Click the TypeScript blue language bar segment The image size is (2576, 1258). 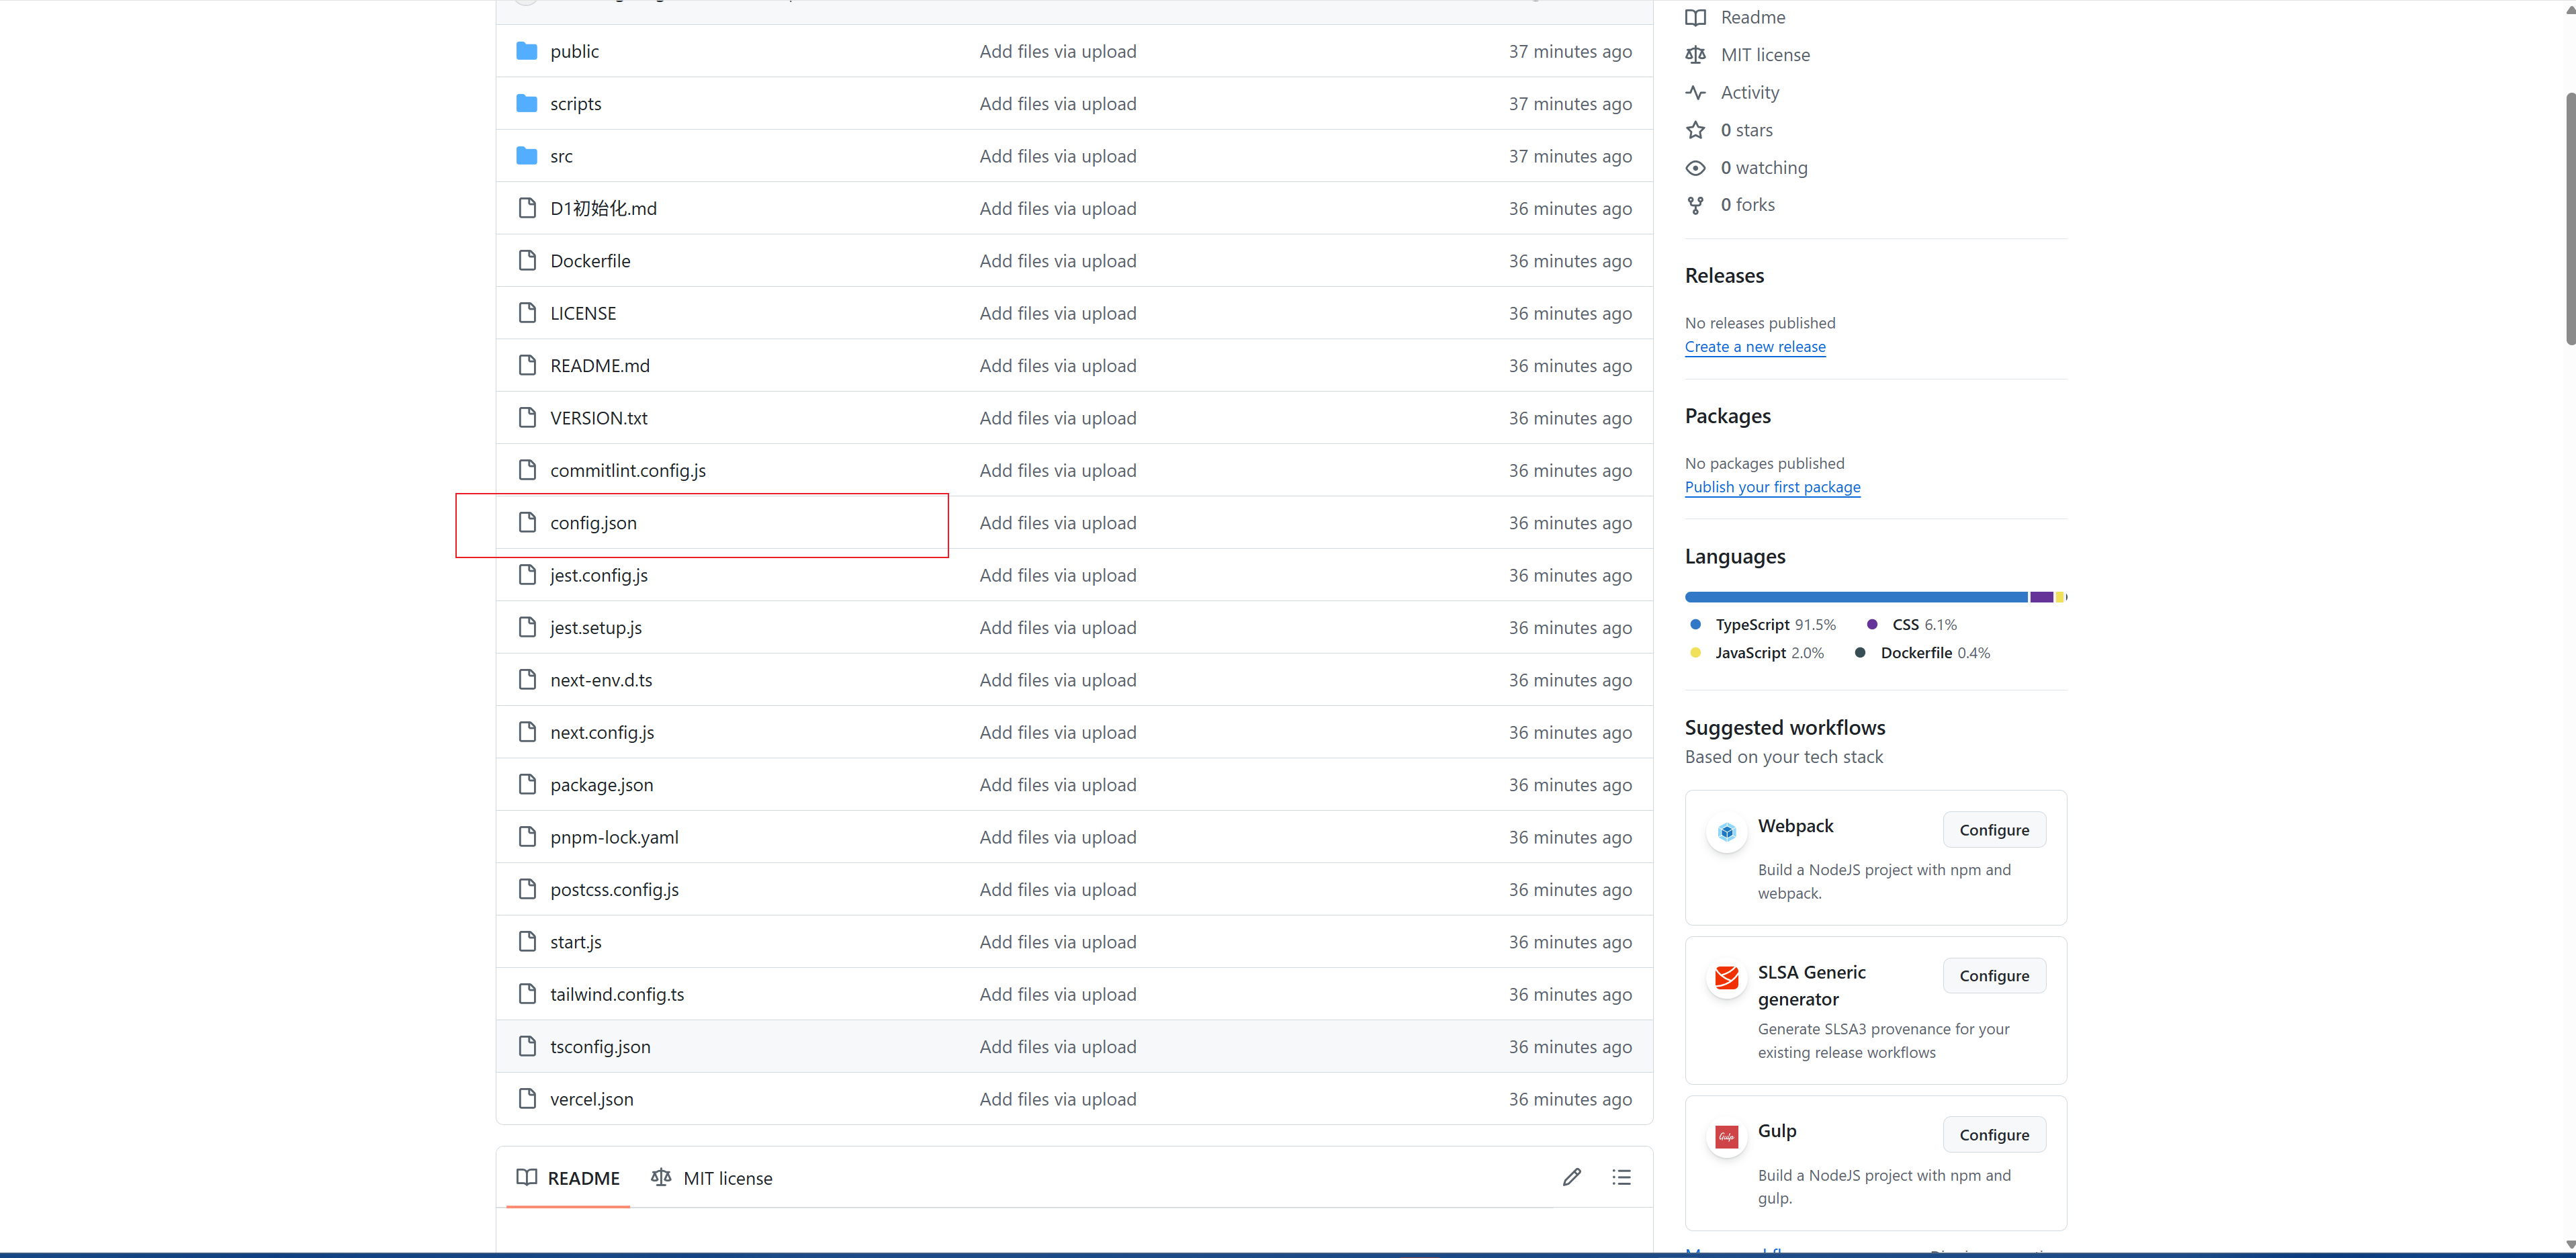[x=1855, y=597]
